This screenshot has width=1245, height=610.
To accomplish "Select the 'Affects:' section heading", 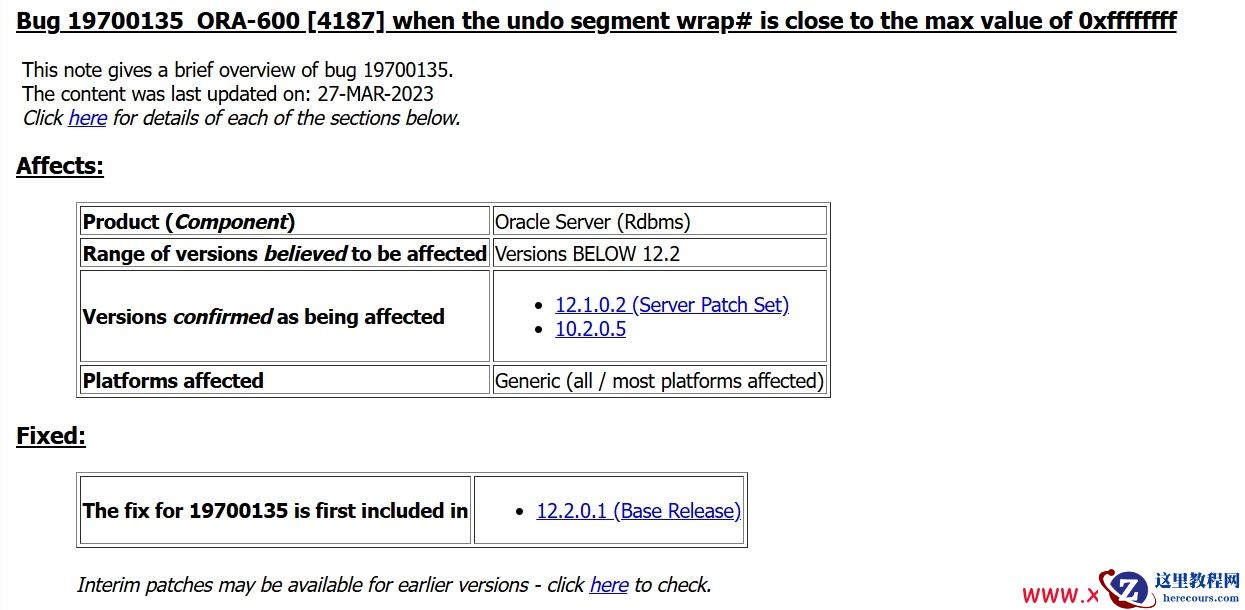I will coord(60,166).
